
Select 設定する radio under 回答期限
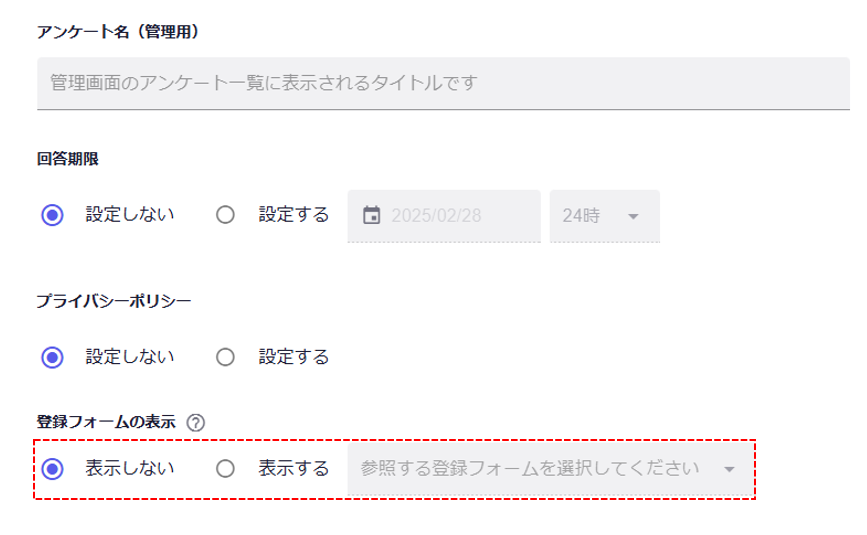coord(225,215)
